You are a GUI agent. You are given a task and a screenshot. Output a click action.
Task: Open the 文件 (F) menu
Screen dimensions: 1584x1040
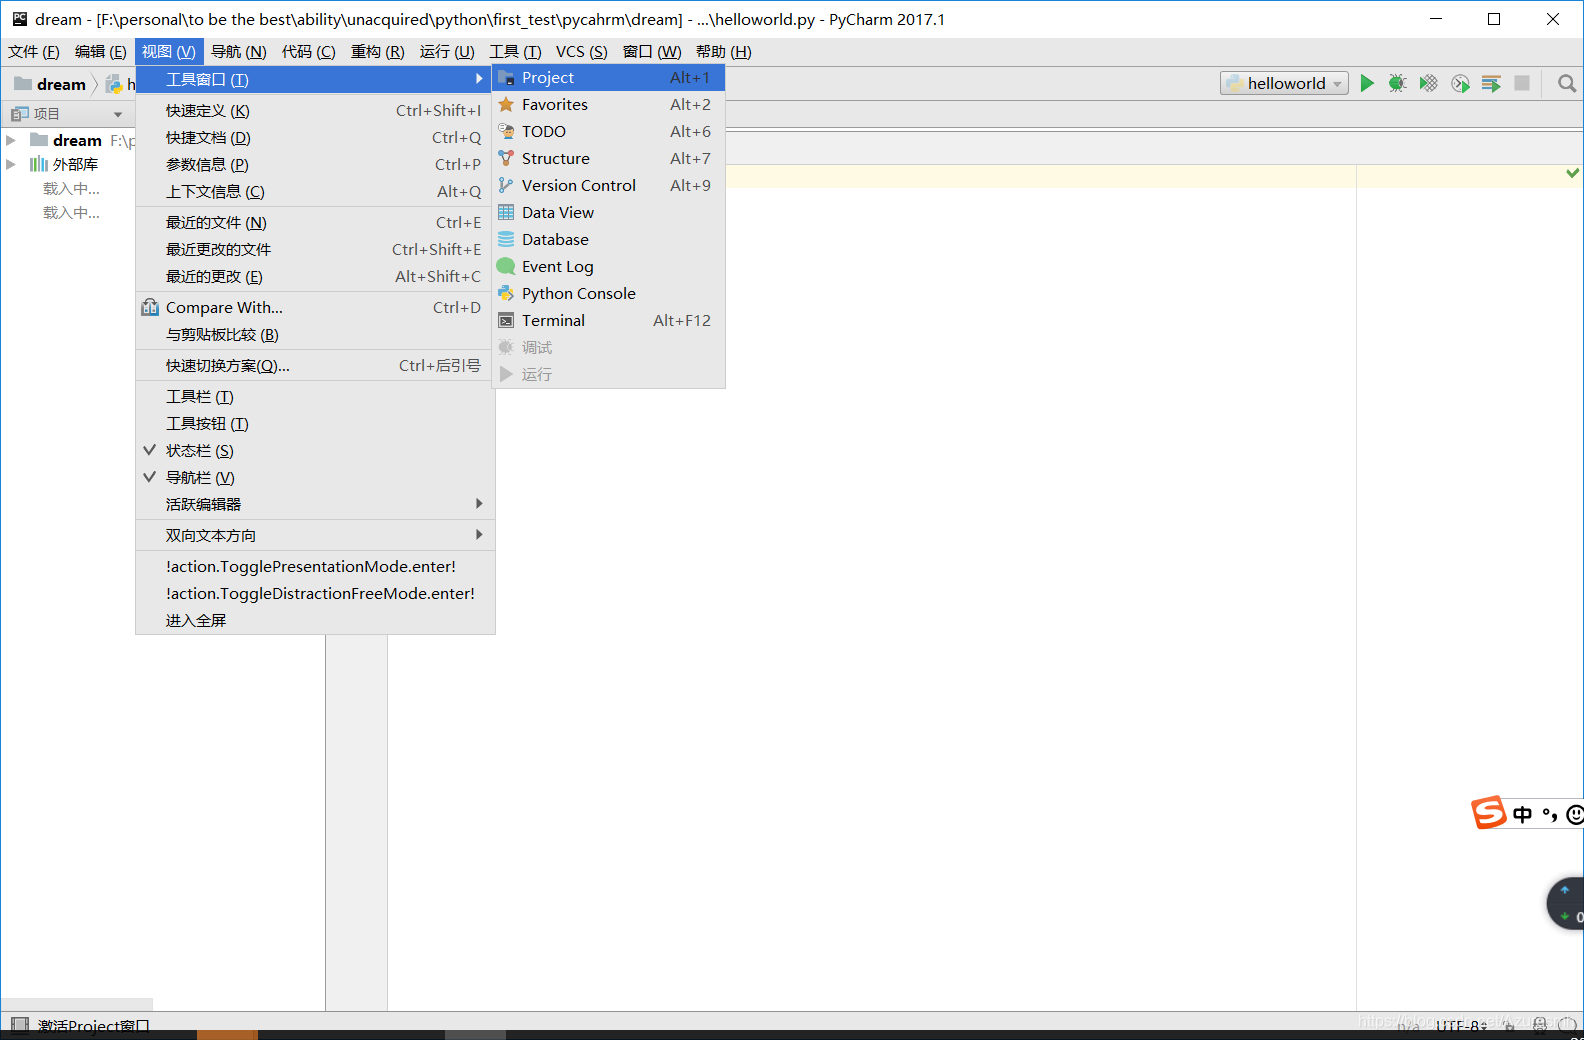pyautogui.click(x=34, y=52)
